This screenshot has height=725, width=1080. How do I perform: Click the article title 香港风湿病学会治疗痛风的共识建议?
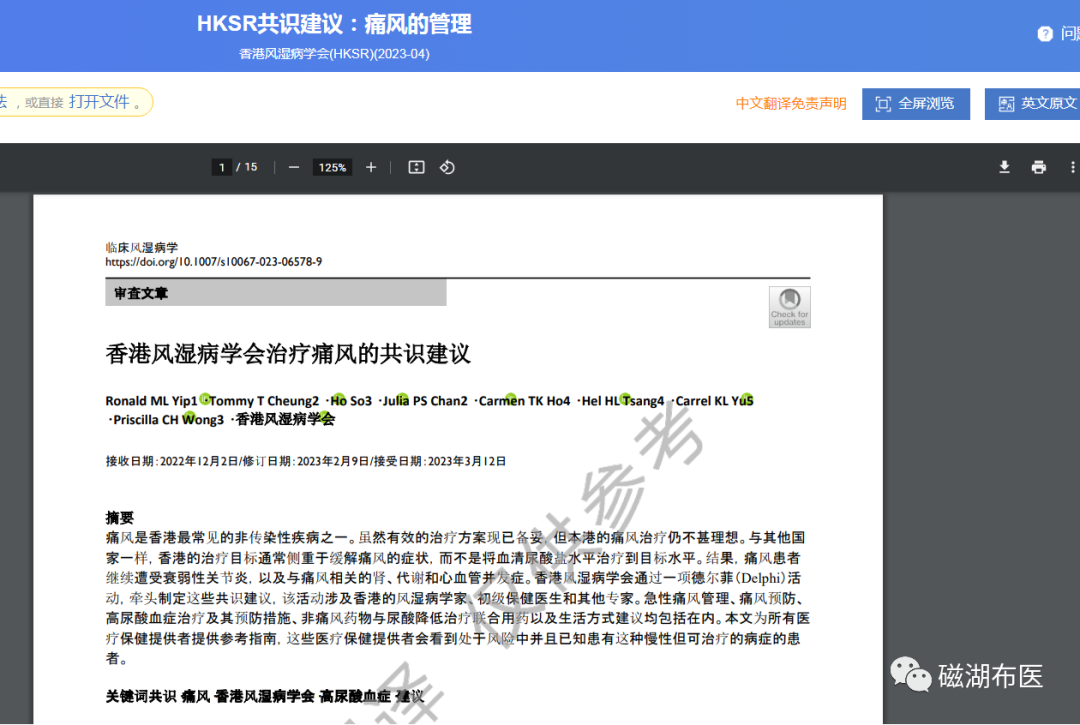pos(288,354)
